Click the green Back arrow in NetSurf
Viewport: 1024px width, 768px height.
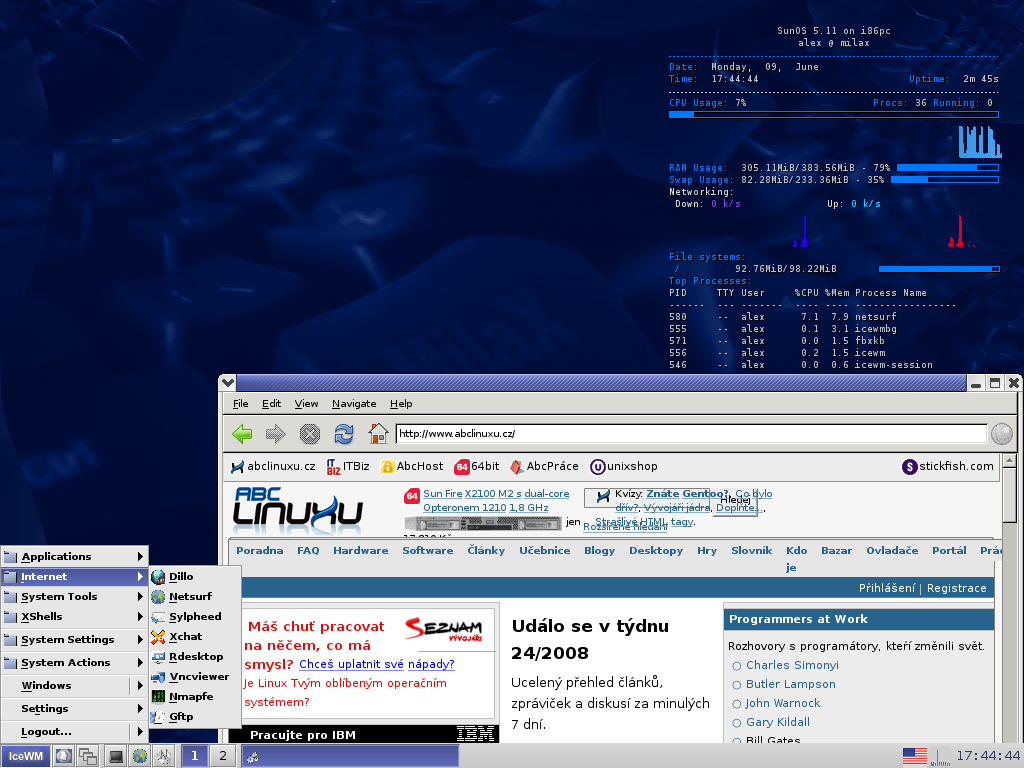[x=242, y=434]
